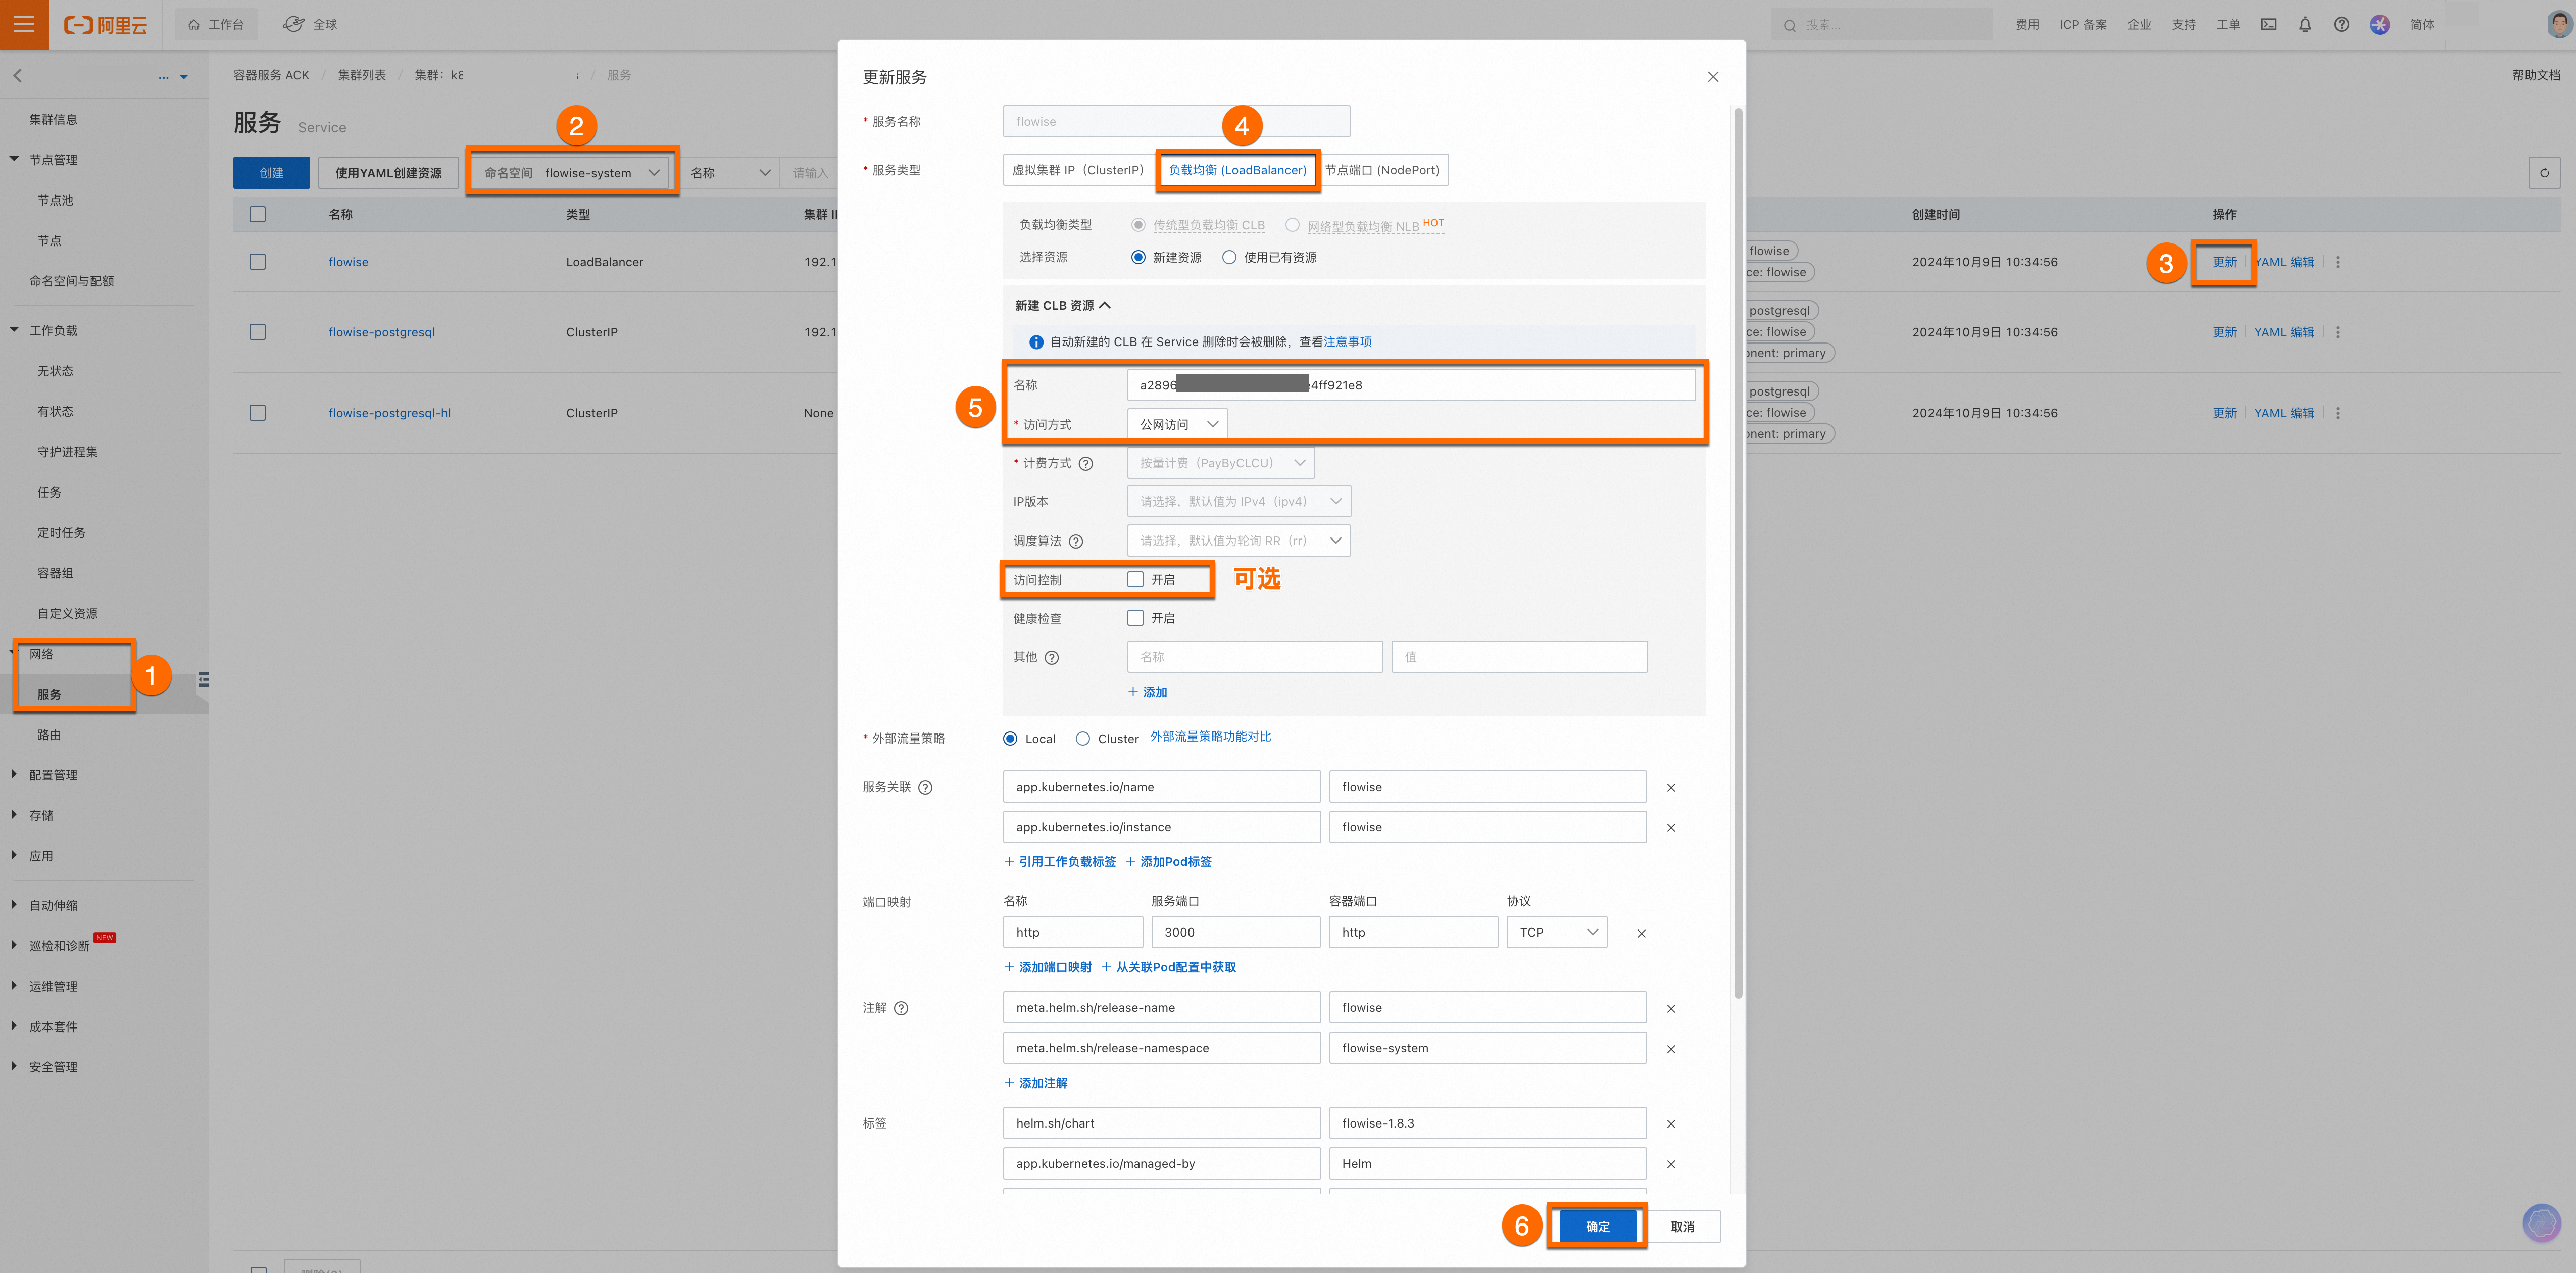Open more actions for flowise-postgresql row
The height and width of the screenshot is (1273, 2576).
pos(2337,332)
